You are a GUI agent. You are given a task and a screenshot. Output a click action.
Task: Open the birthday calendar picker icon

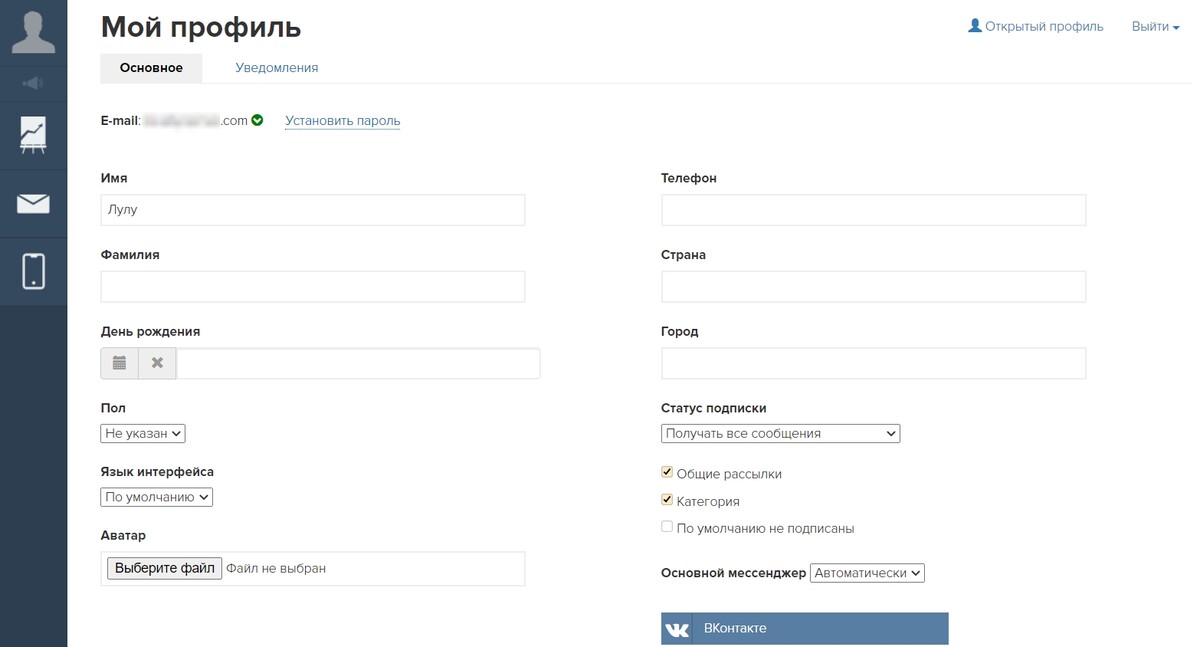[119, 363]
